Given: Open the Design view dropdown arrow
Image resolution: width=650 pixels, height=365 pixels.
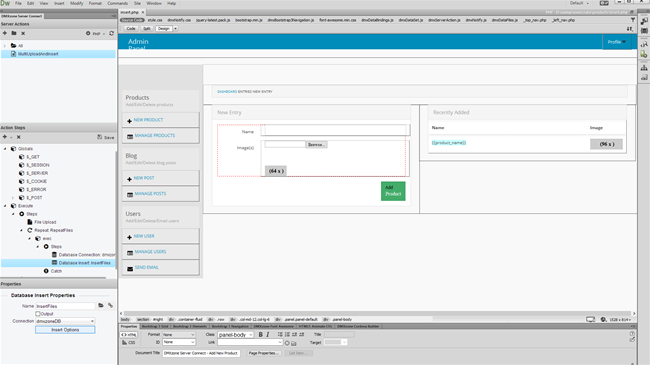Looking at the screenshot, I should coord(175,29).
